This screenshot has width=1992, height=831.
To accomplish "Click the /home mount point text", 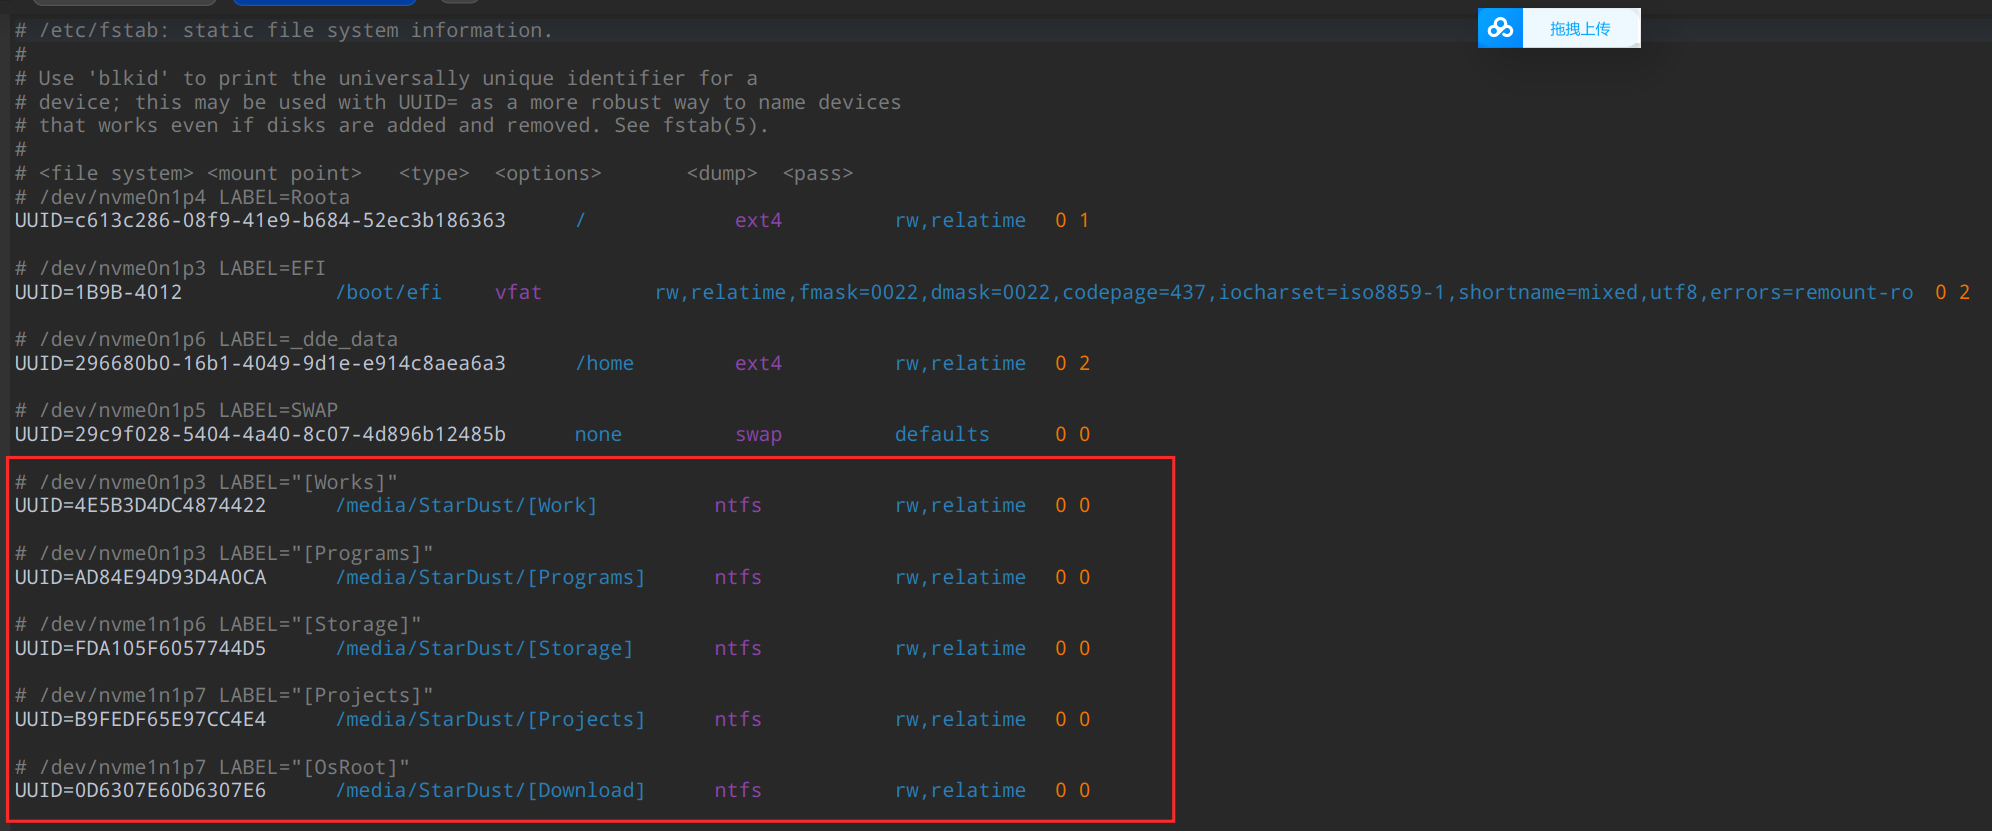I will click(x=604, y=363).
